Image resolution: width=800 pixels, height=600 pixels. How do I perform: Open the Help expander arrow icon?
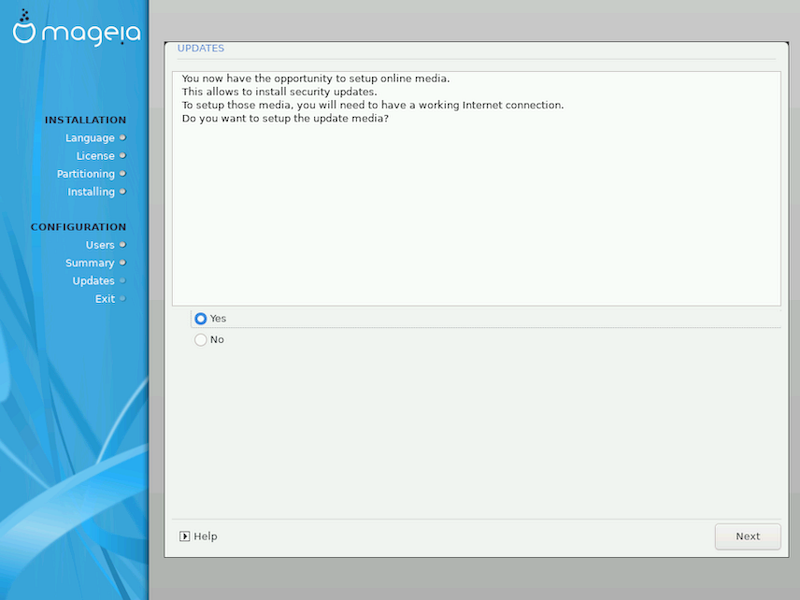click(184, 536)
